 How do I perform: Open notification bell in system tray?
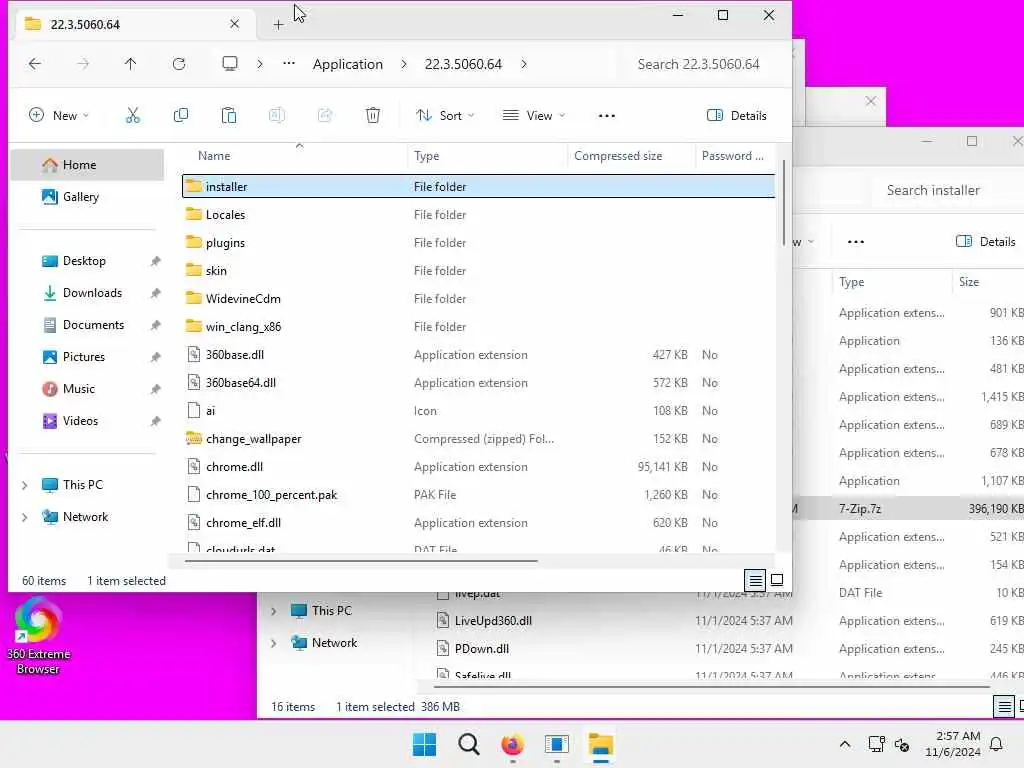click(x=996, y=744)
